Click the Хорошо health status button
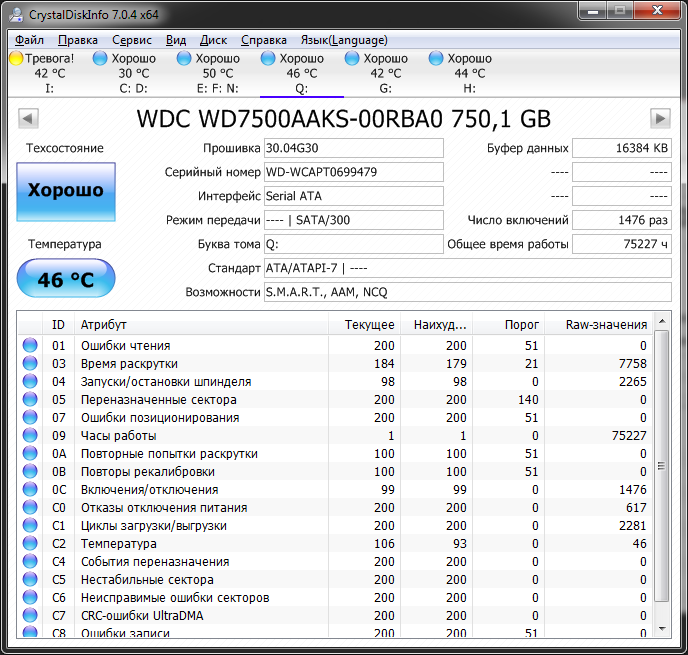The height and width of the screenshot is (655, 688). pos(66,192)
